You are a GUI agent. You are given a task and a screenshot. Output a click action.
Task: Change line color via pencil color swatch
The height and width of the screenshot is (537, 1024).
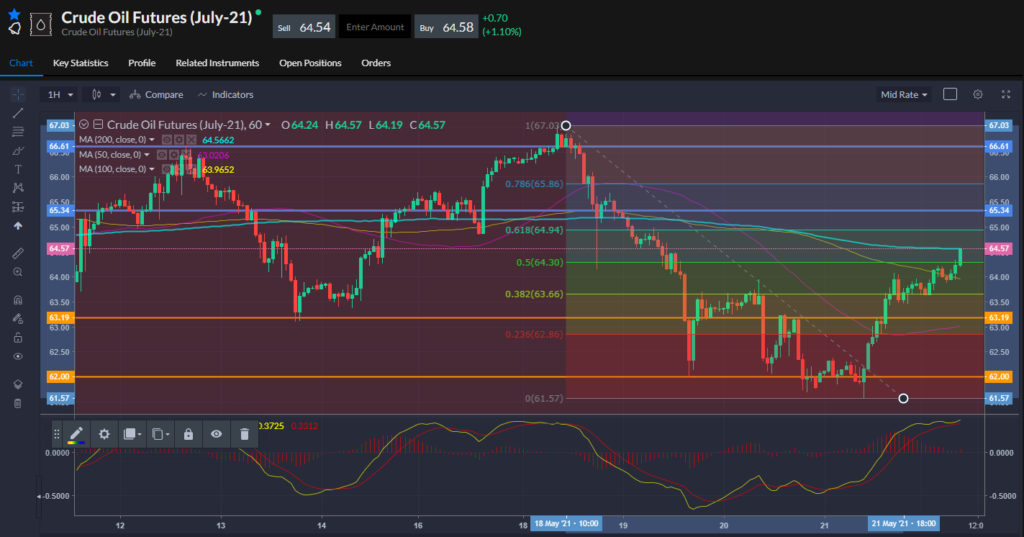point(76,434)
